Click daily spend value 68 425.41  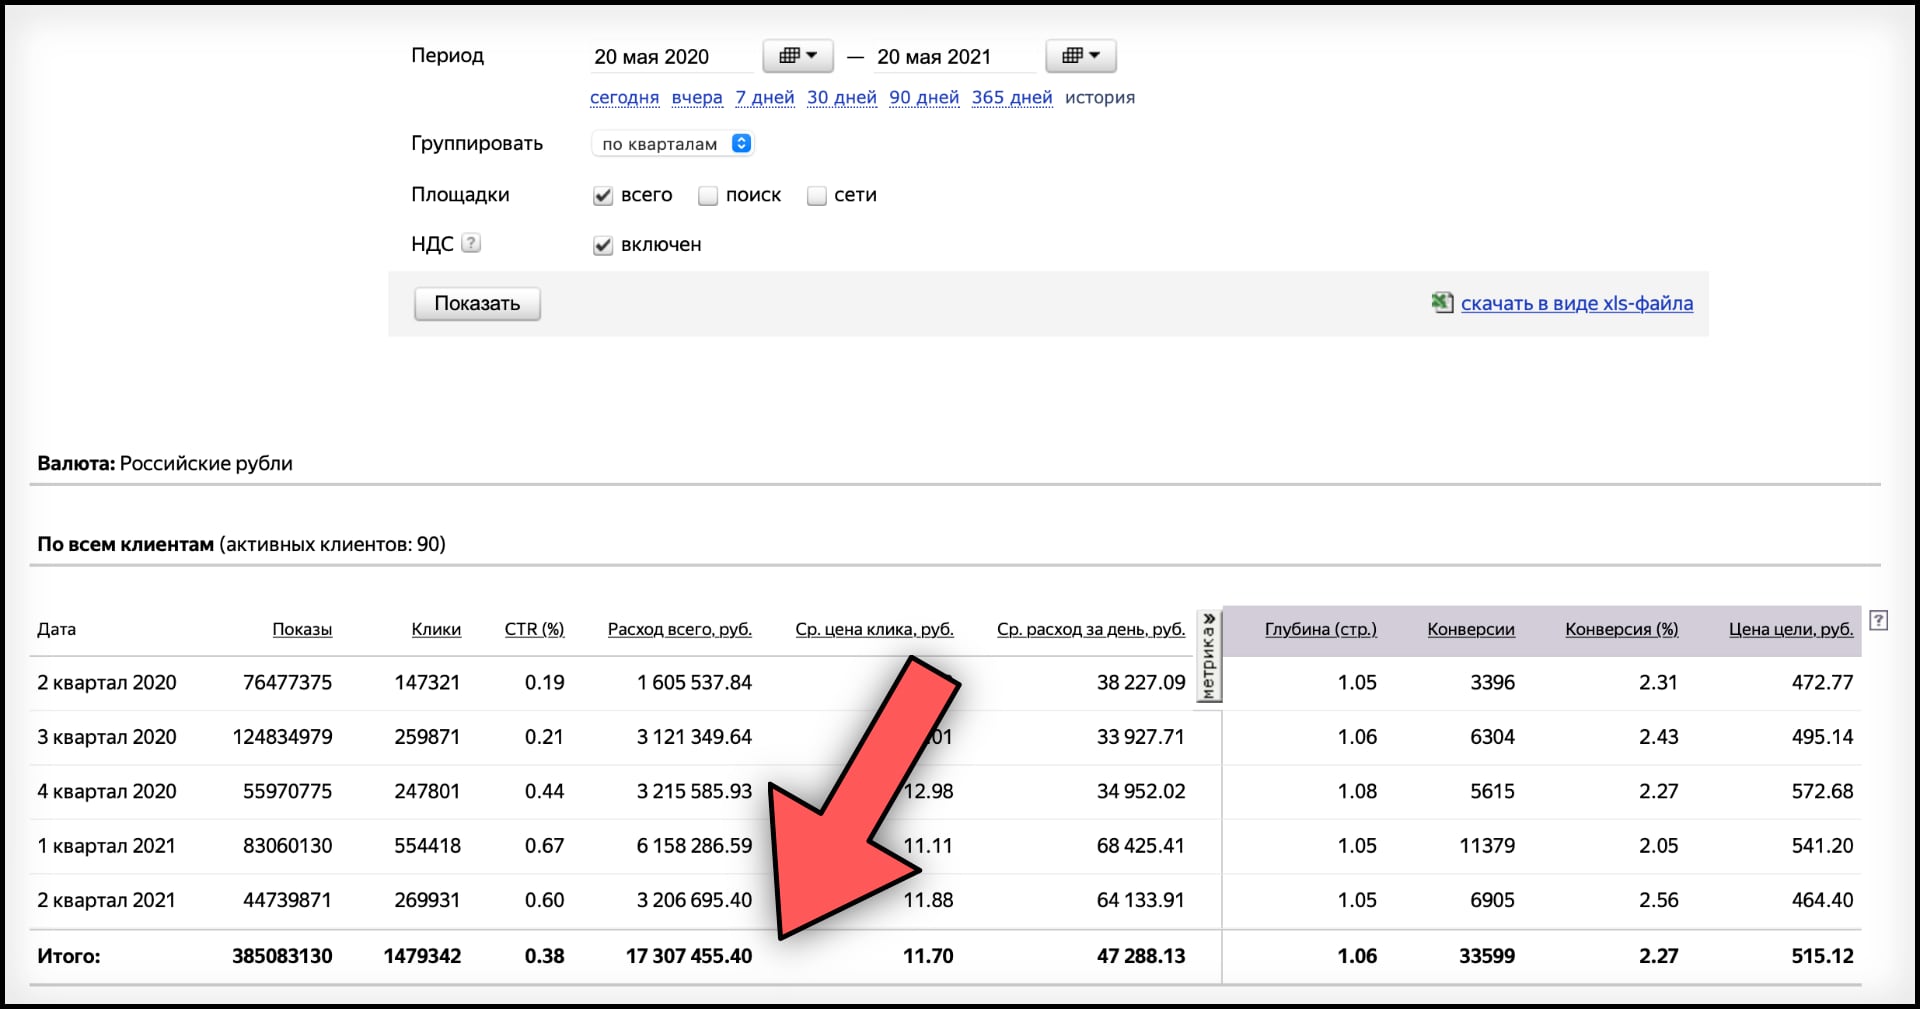1141,846
